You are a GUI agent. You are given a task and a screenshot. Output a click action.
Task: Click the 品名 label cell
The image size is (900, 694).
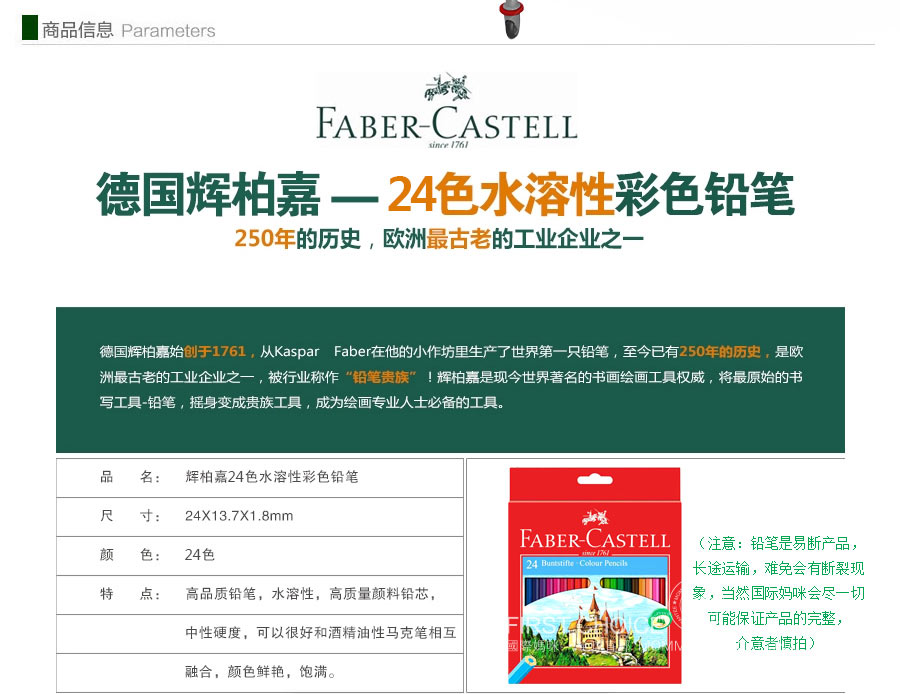(x=130, y=477)
